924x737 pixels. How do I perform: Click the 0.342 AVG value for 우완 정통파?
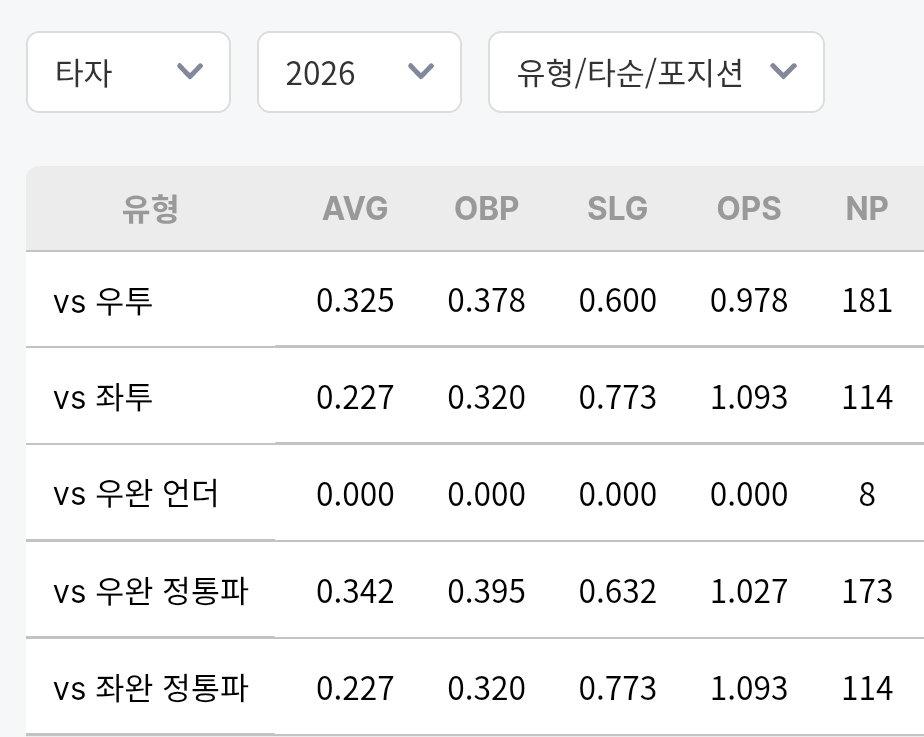355,591
